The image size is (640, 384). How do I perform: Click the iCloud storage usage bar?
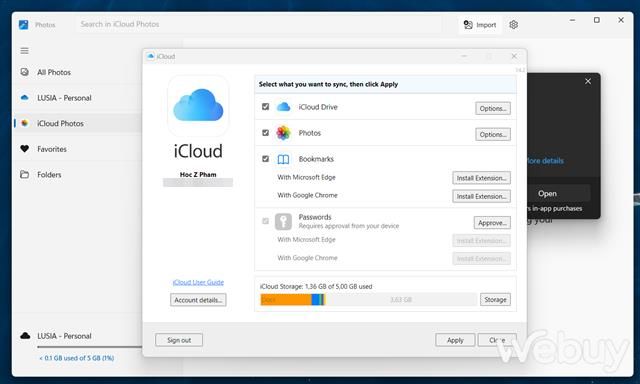coord(368,300)
